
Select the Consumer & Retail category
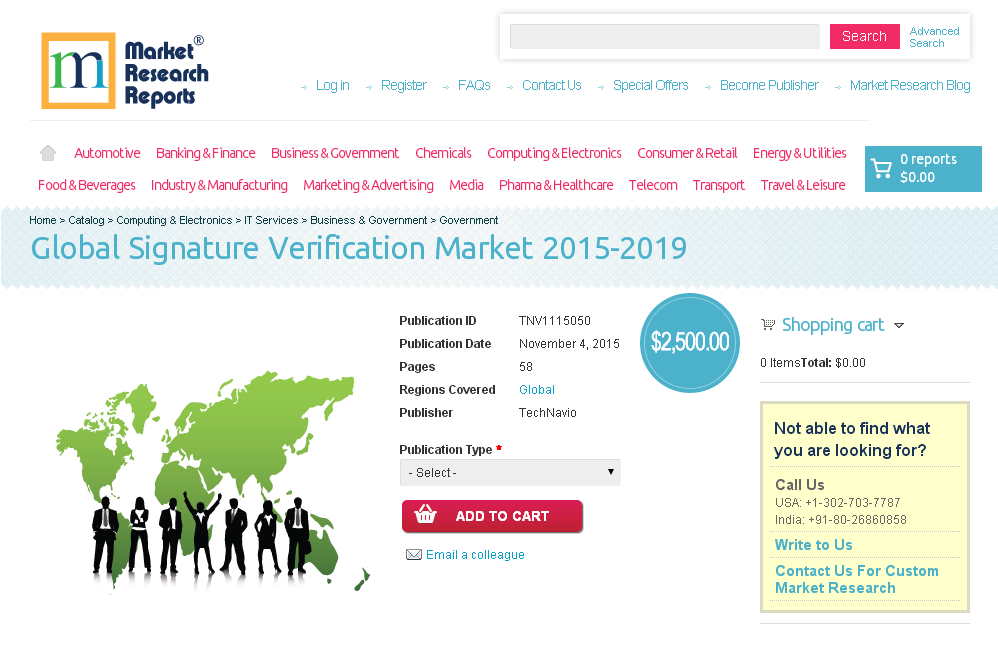[687, 153]
